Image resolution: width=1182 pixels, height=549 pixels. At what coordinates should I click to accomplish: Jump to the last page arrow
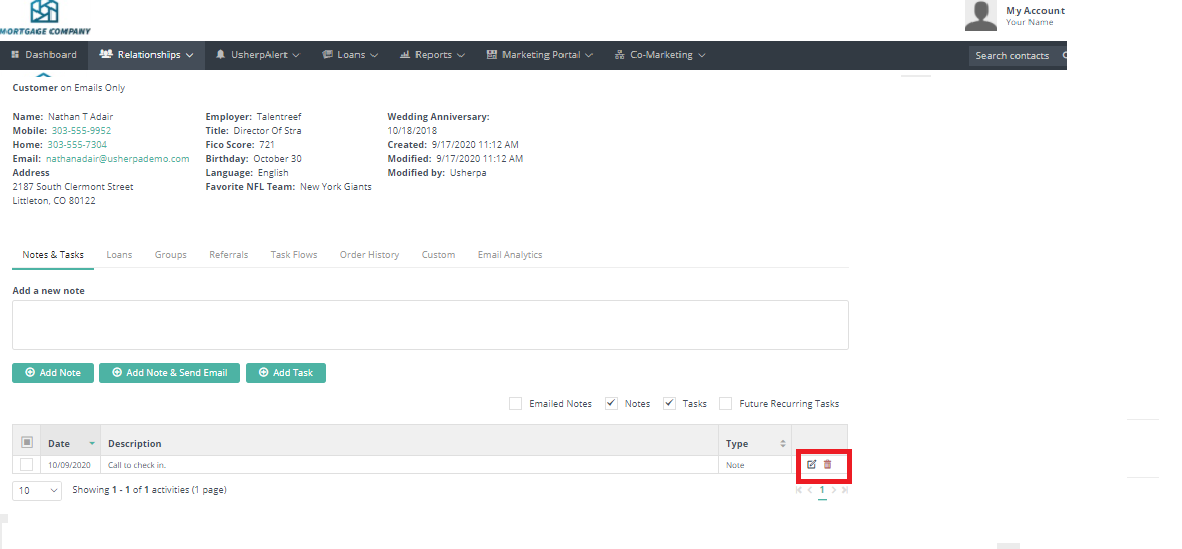844,491
